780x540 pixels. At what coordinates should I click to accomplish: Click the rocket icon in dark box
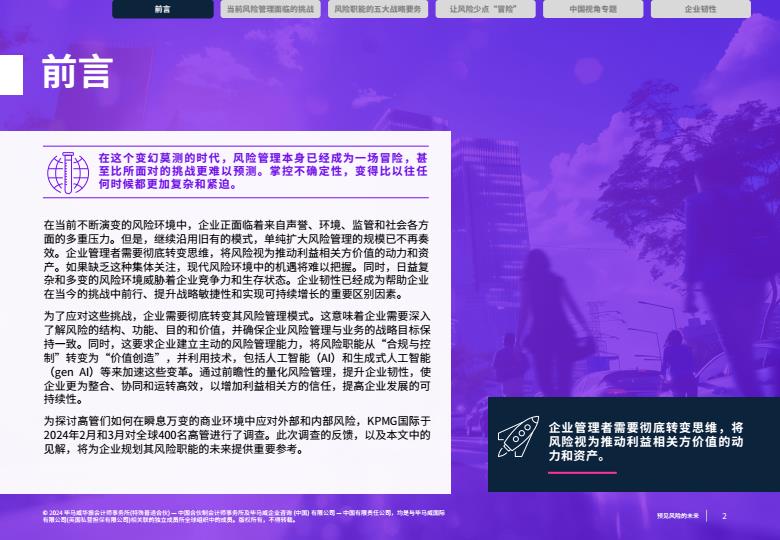(x=518, y=437)
